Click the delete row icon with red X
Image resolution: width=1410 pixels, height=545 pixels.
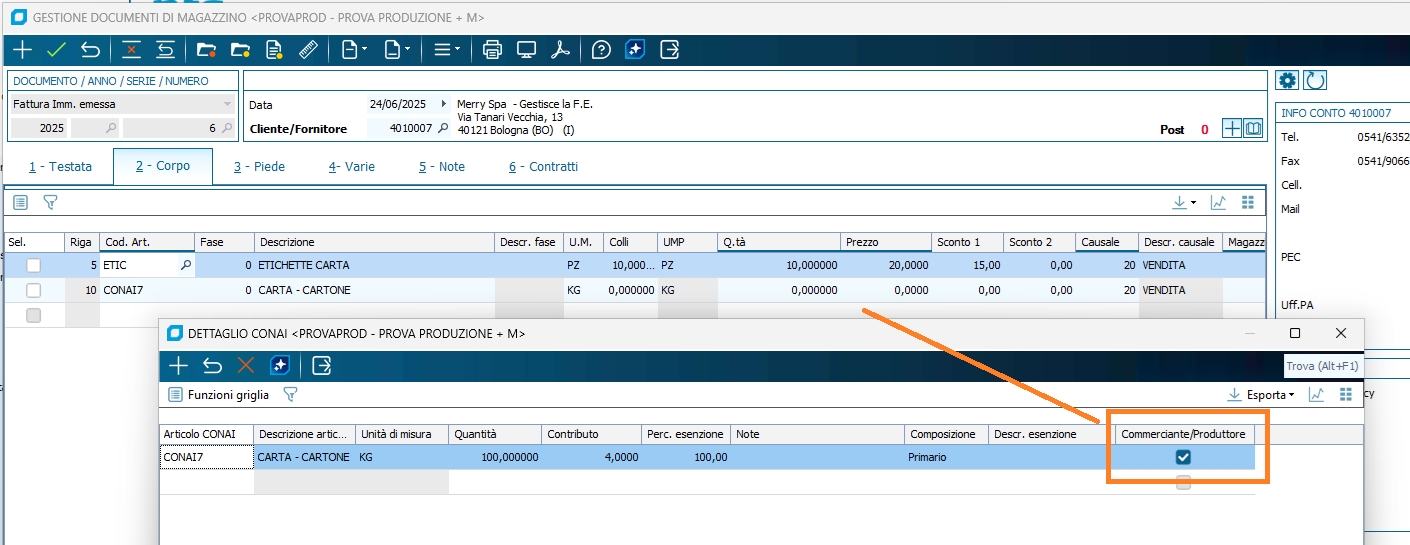pos(131,49)
